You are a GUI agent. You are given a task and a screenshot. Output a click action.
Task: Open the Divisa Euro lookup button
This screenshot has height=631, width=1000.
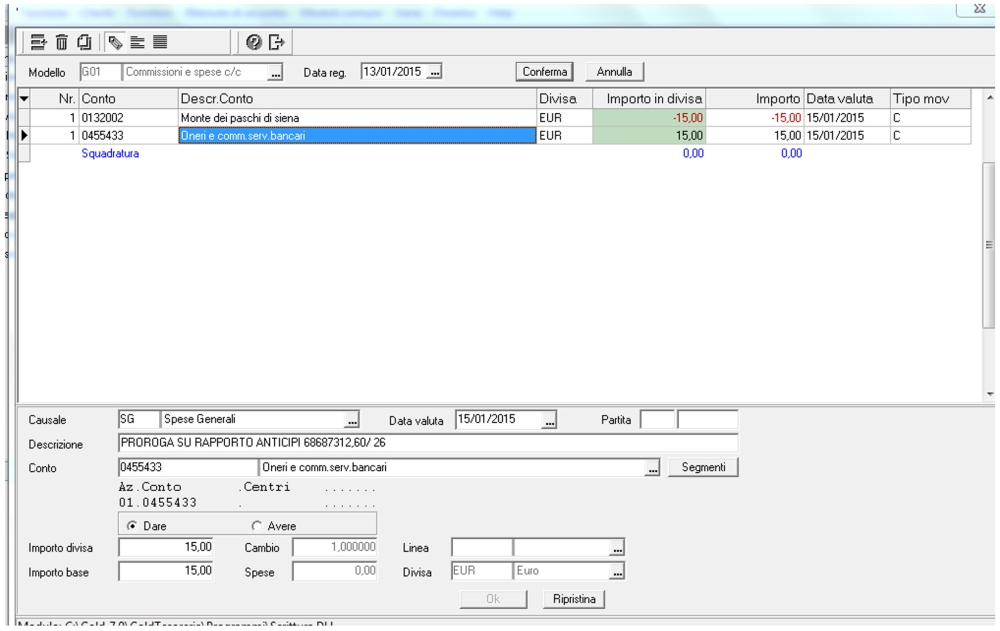pos(617,572)
